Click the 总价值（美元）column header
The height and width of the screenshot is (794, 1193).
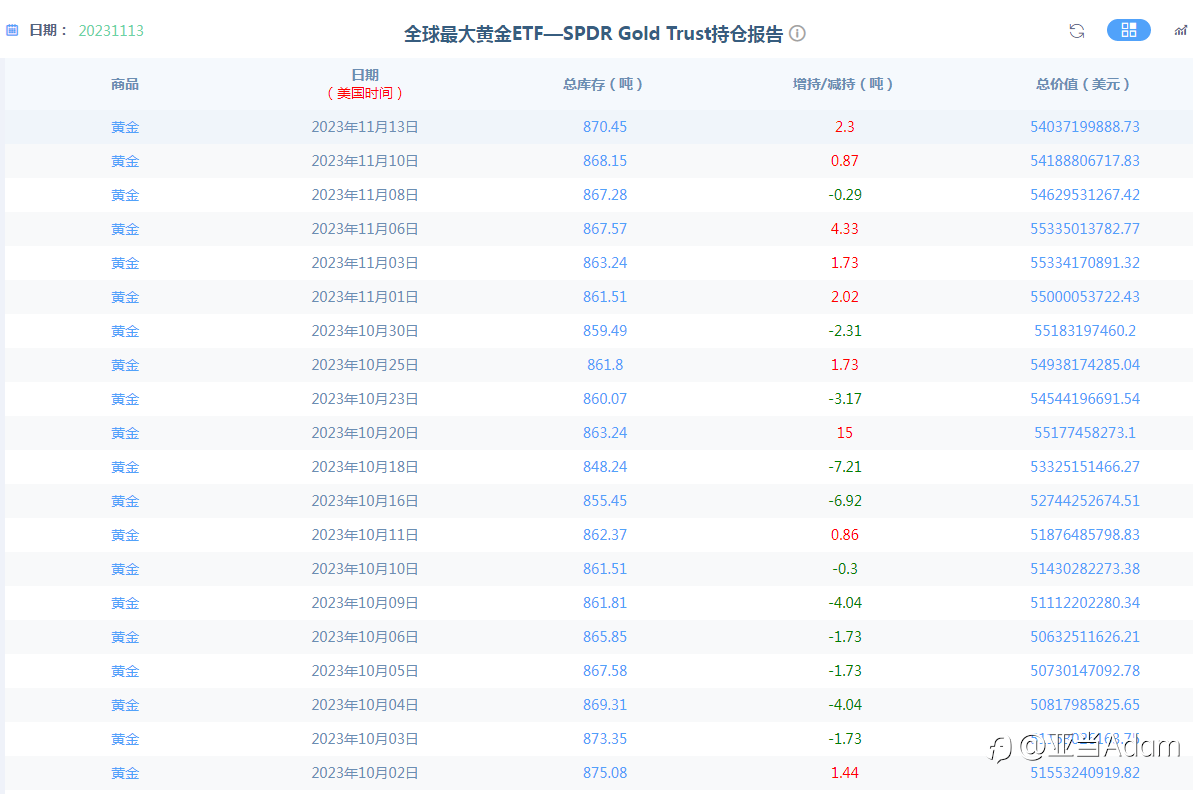pos(1084,84)
